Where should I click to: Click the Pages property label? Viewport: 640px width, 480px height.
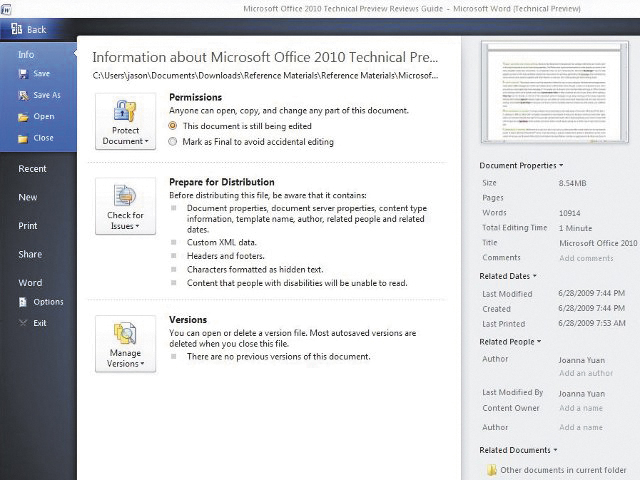tap(493, 198)
